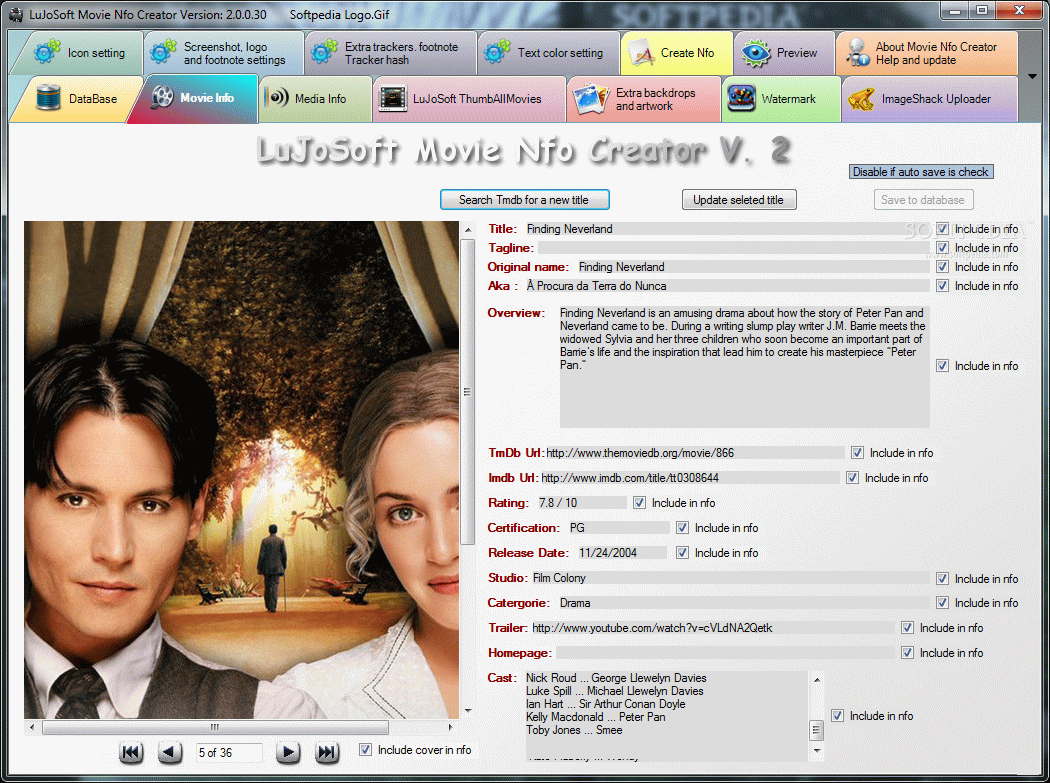Switch to the Media Info tab
Viewport: 1050px width, 783px height.
pos(315,98)
